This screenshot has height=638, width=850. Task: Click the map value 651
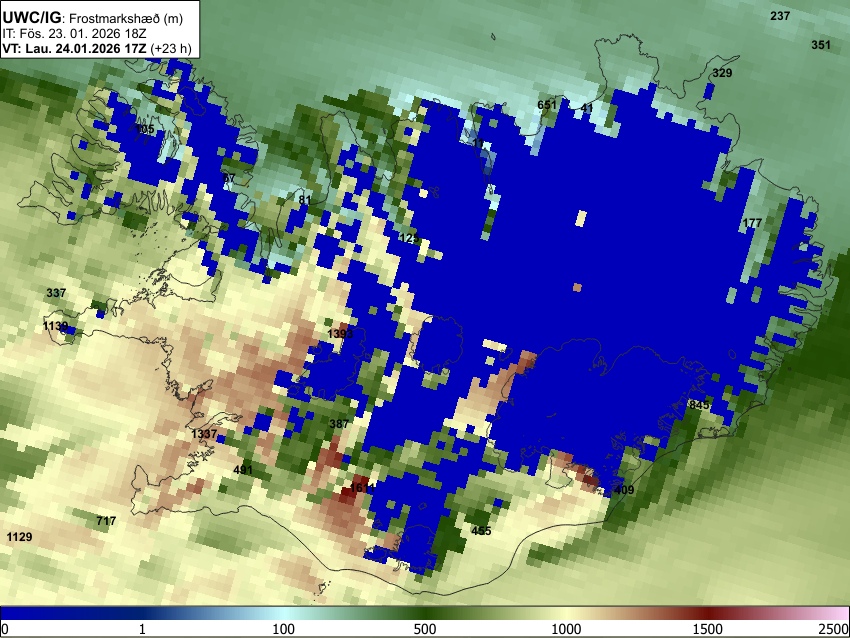coord(547,105)
